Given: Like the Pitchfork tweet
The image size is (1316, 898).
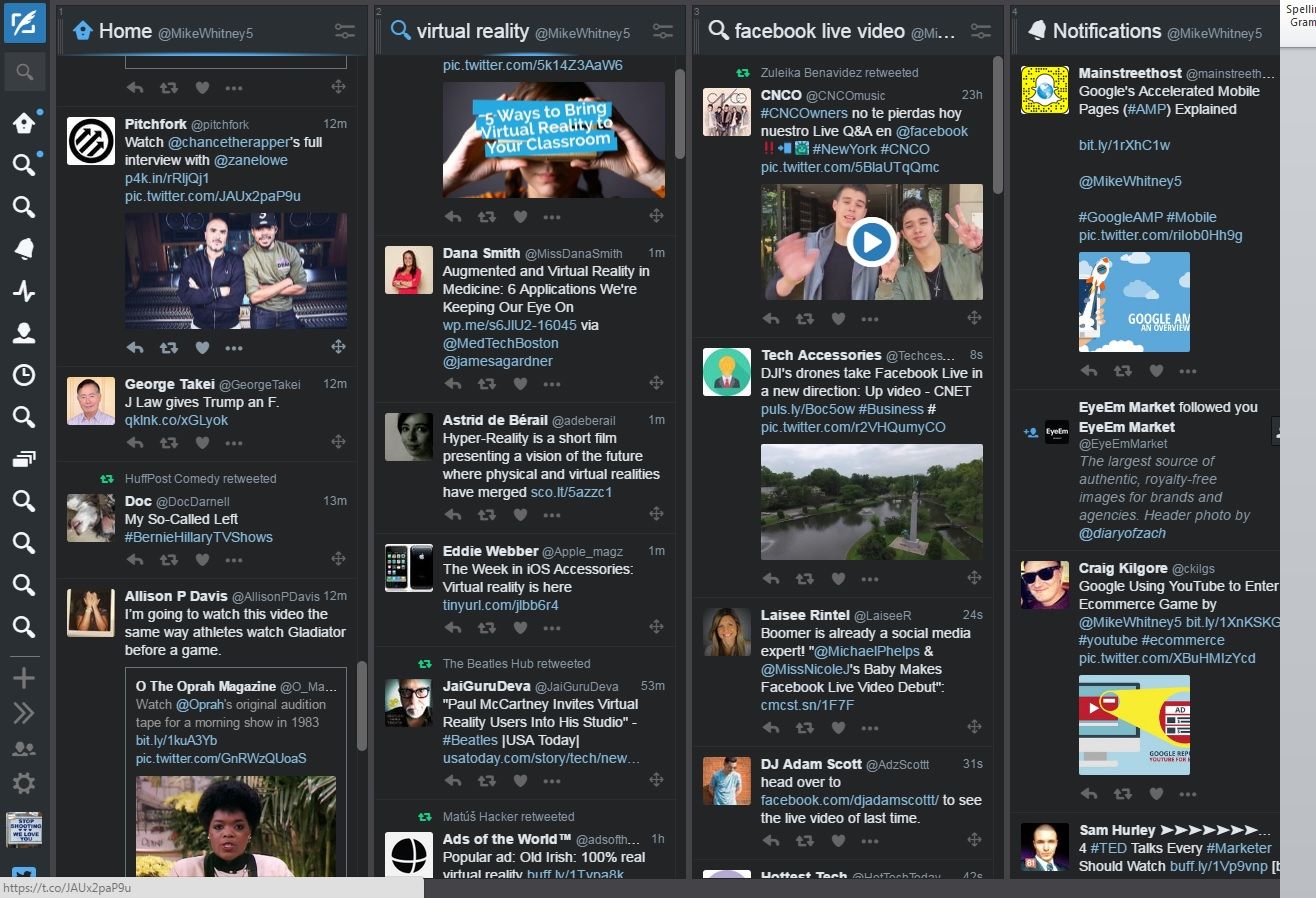Looking at the screenshot, I should (202, 347).
